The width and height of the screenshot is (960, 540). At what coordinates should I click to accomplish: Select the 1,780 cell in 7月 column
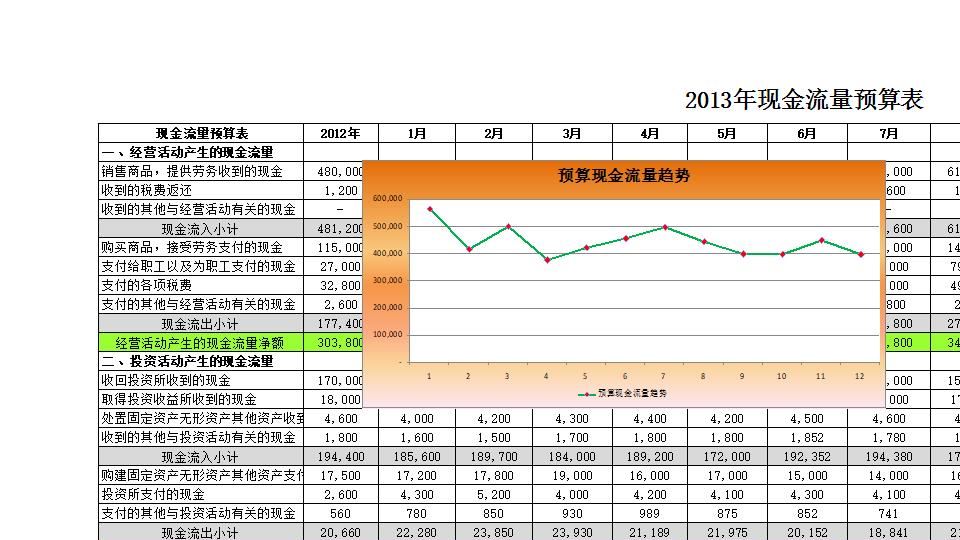coord(888,438)
